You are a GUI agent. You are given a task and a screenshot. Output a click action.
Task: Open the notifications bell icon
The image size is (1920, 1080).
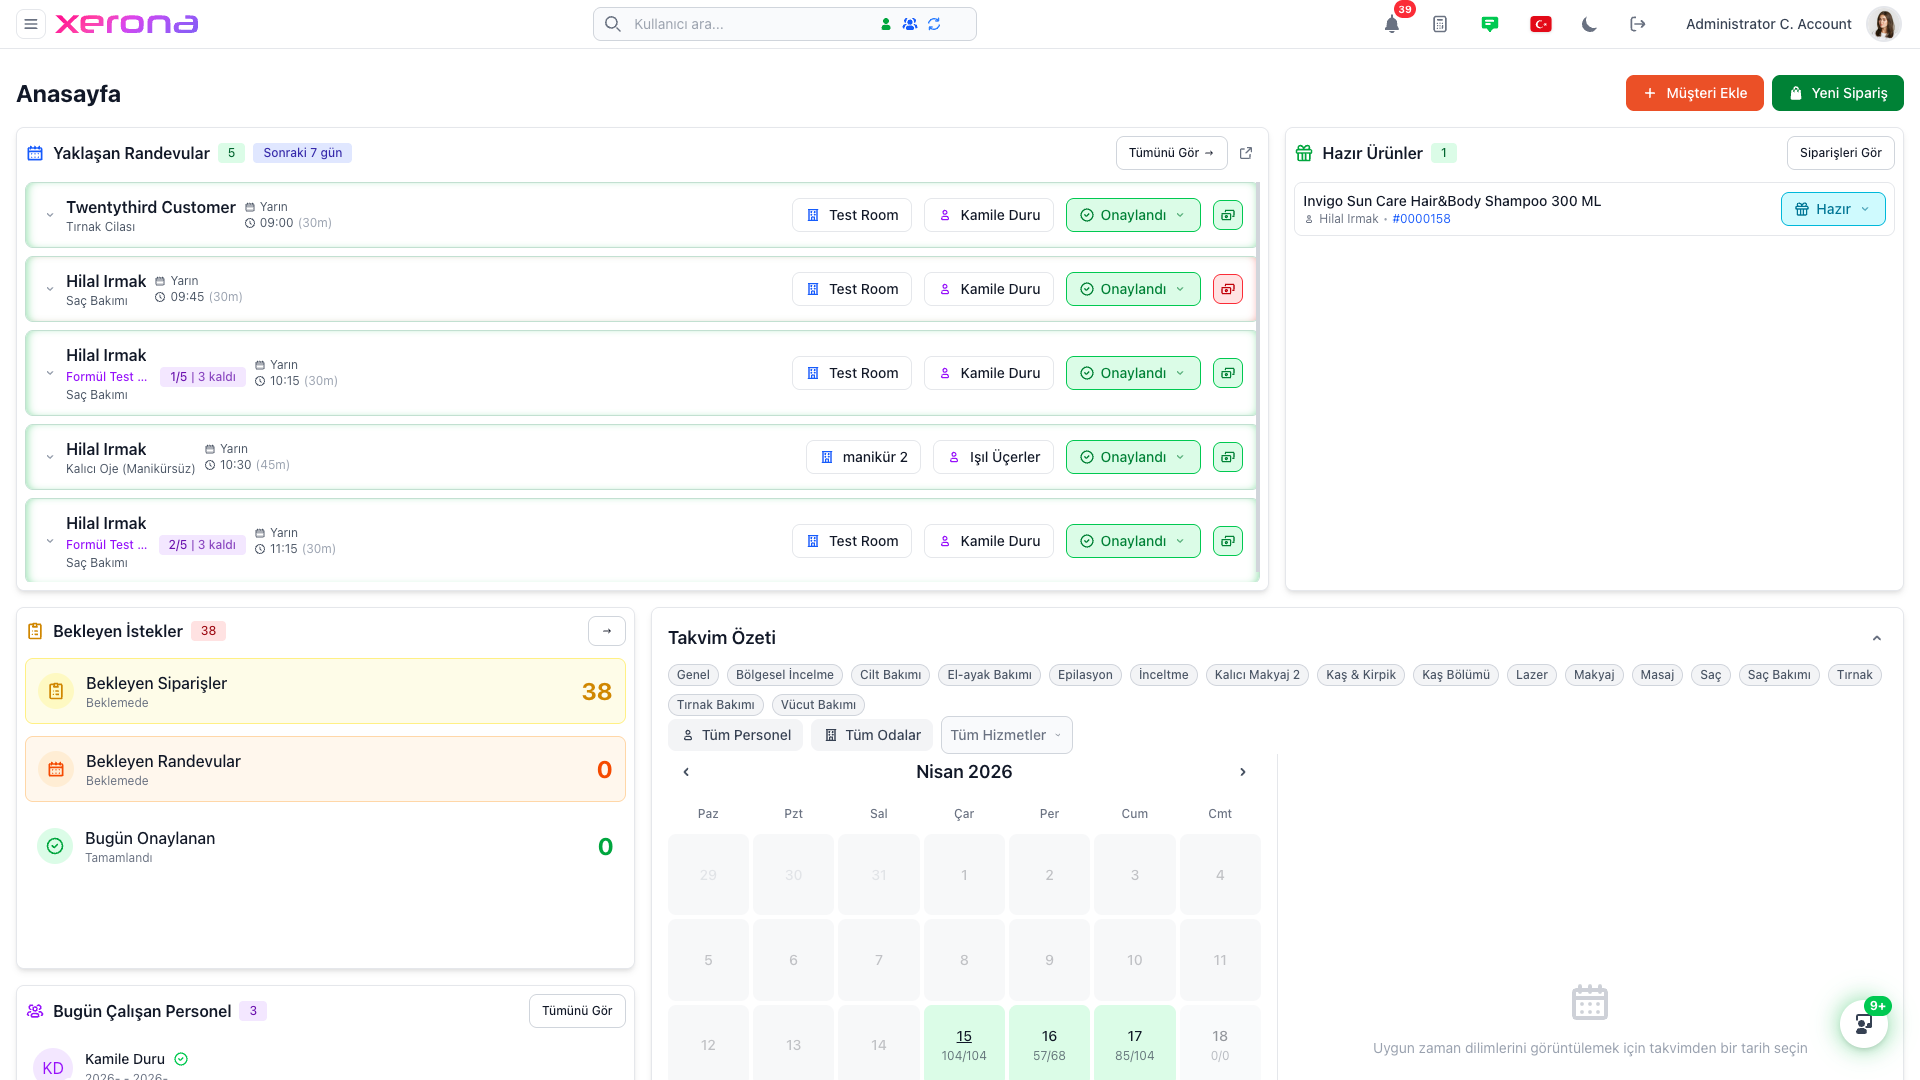[x=1391, y=24]
